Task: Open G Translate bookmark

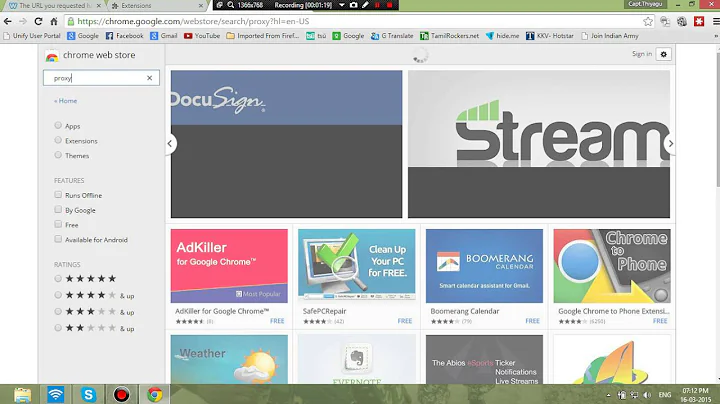Action: tap(392, 35)
